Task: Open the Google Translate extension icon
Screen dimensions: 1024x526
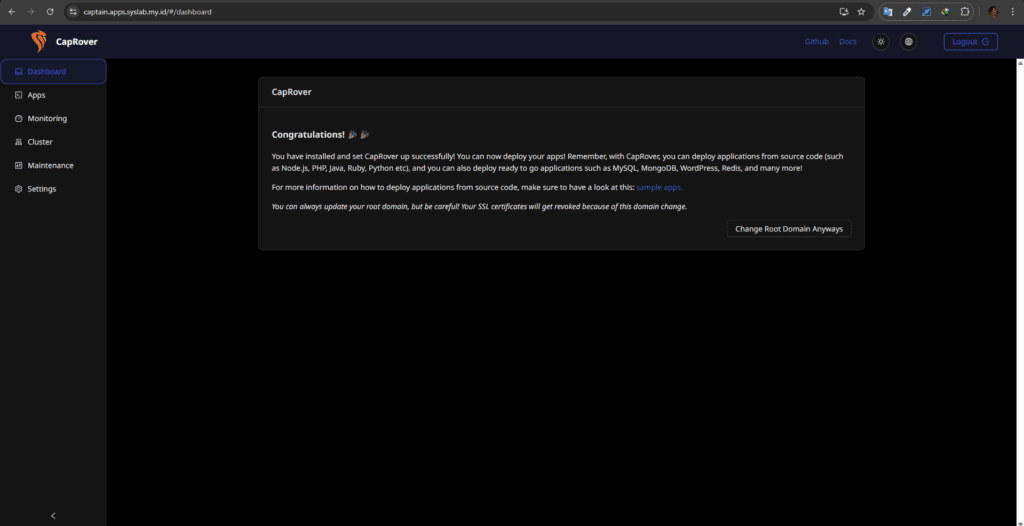Action: [888, 12]
